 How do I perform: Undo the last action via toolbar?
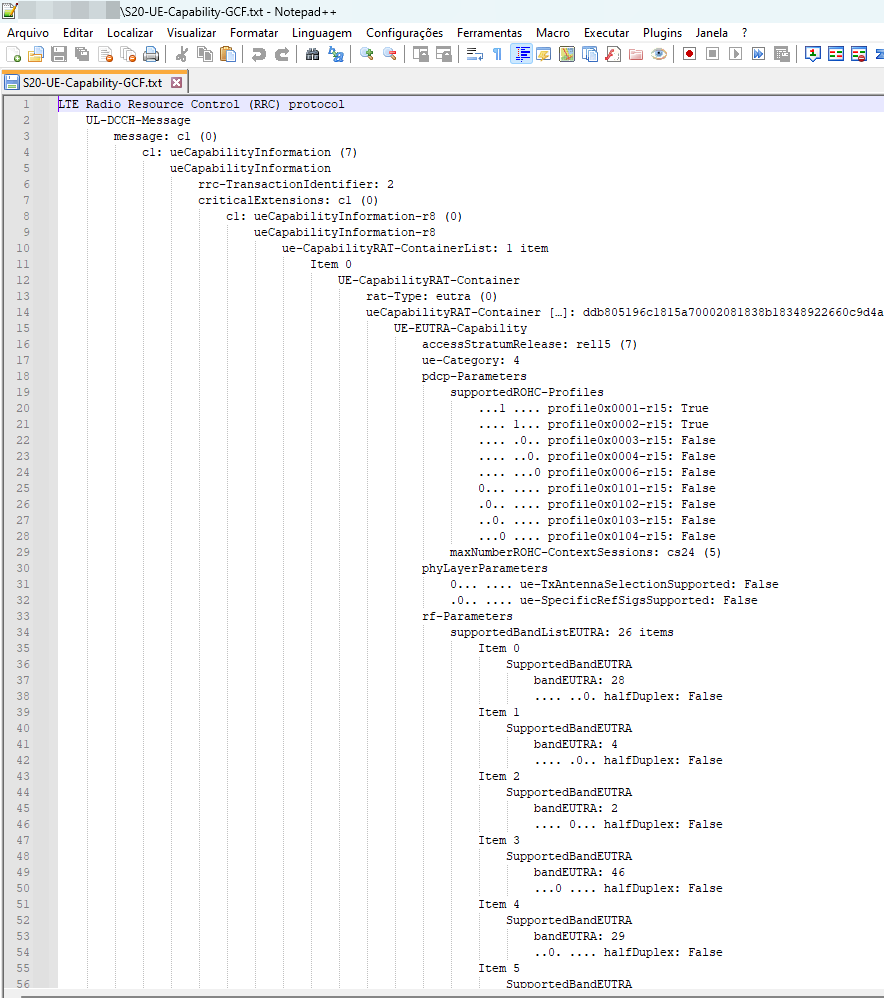click(x=258, y=55)
